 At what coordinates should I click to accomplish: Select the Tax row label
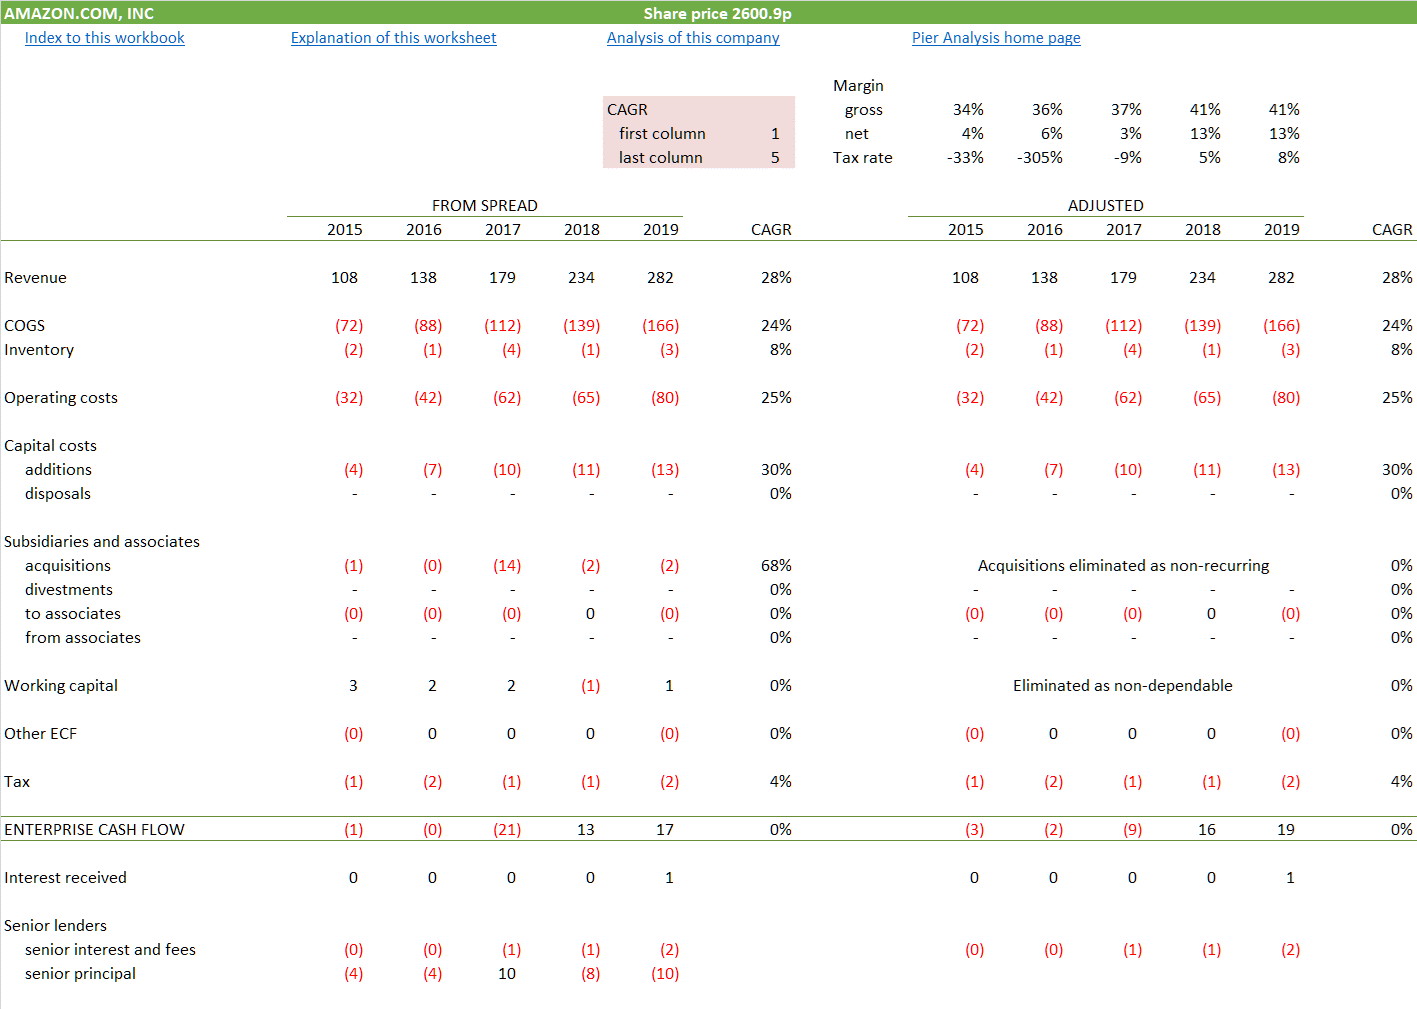pyautogui.click(x=17, y=782)
